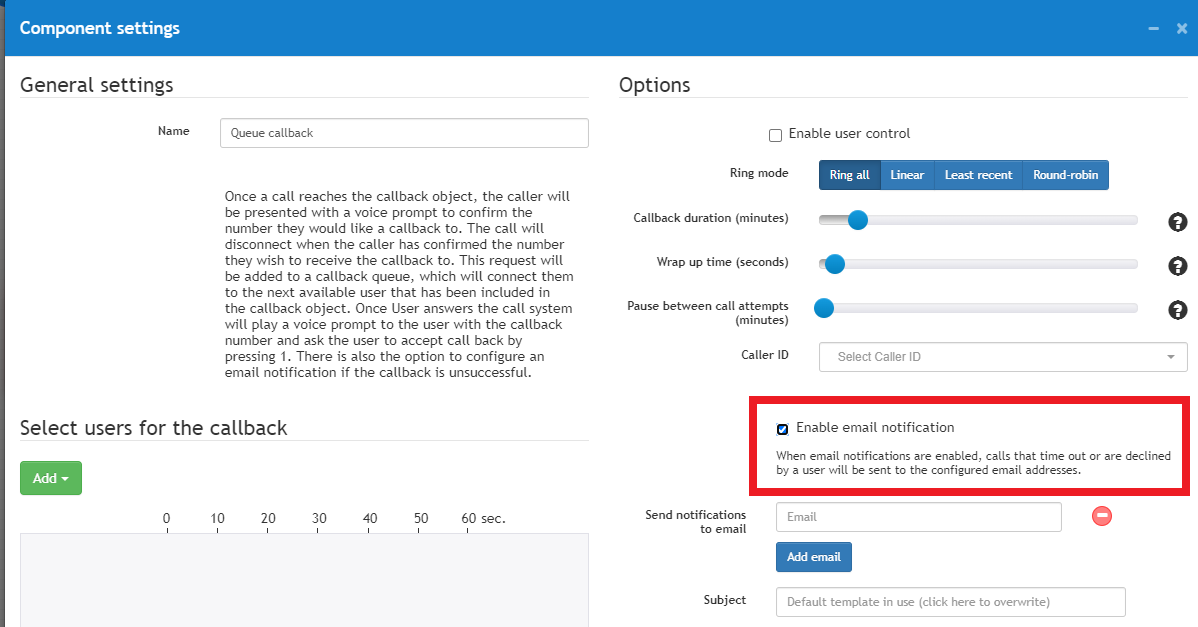Click the Add email button

pos(814,557)
